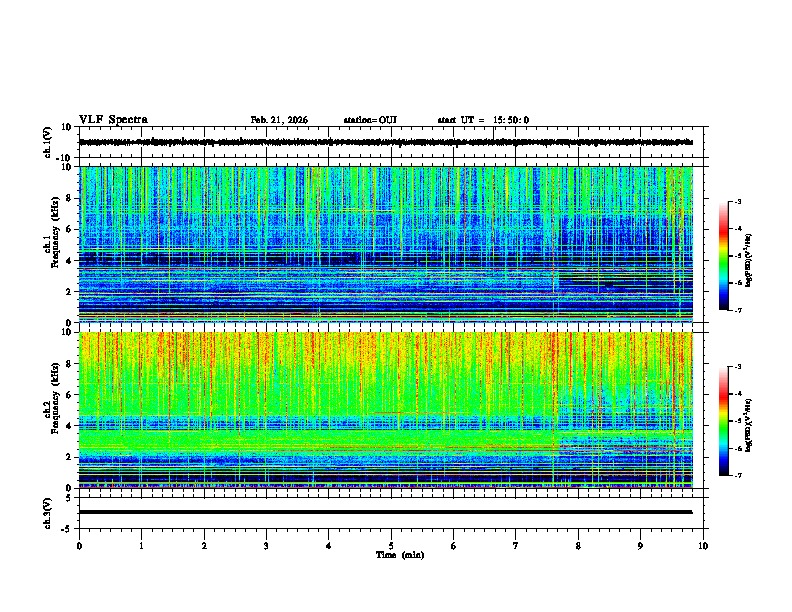The image size is (792, 612).
Task: Click time axis tick label "3"
Action: (266, 546)
